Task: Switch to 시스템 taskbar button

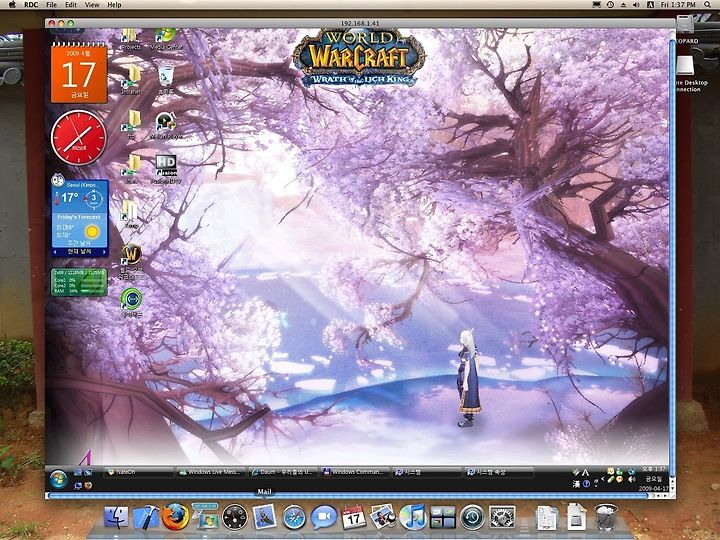Action: click(426, 472)
